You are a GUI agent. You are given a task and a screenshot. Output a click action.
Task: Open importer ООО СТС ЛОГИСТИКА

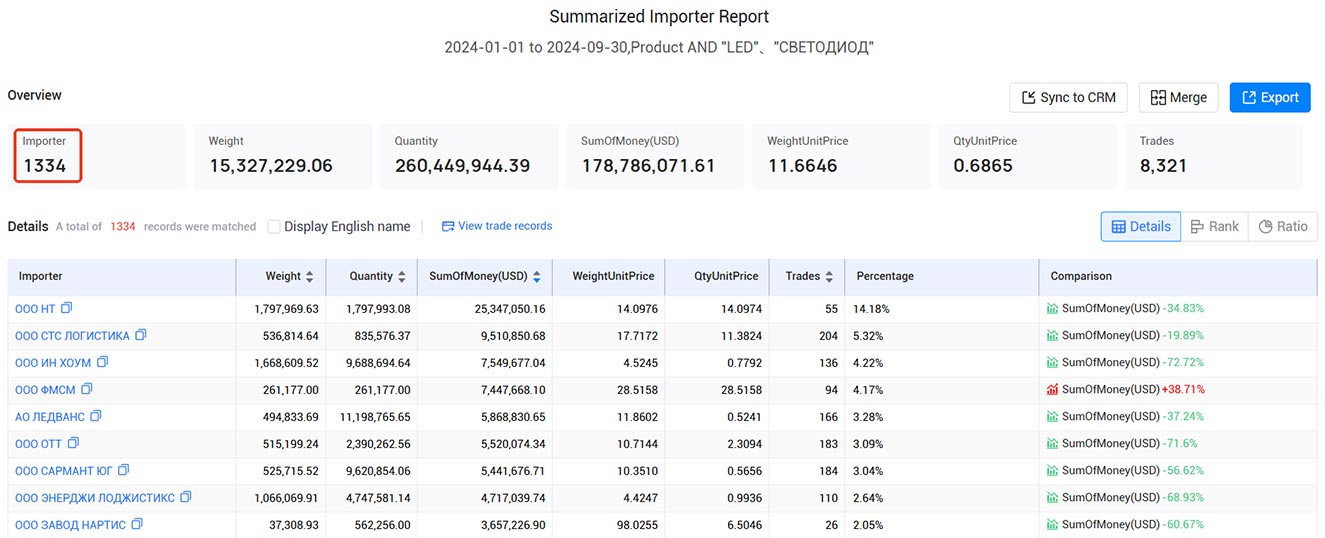72,336
